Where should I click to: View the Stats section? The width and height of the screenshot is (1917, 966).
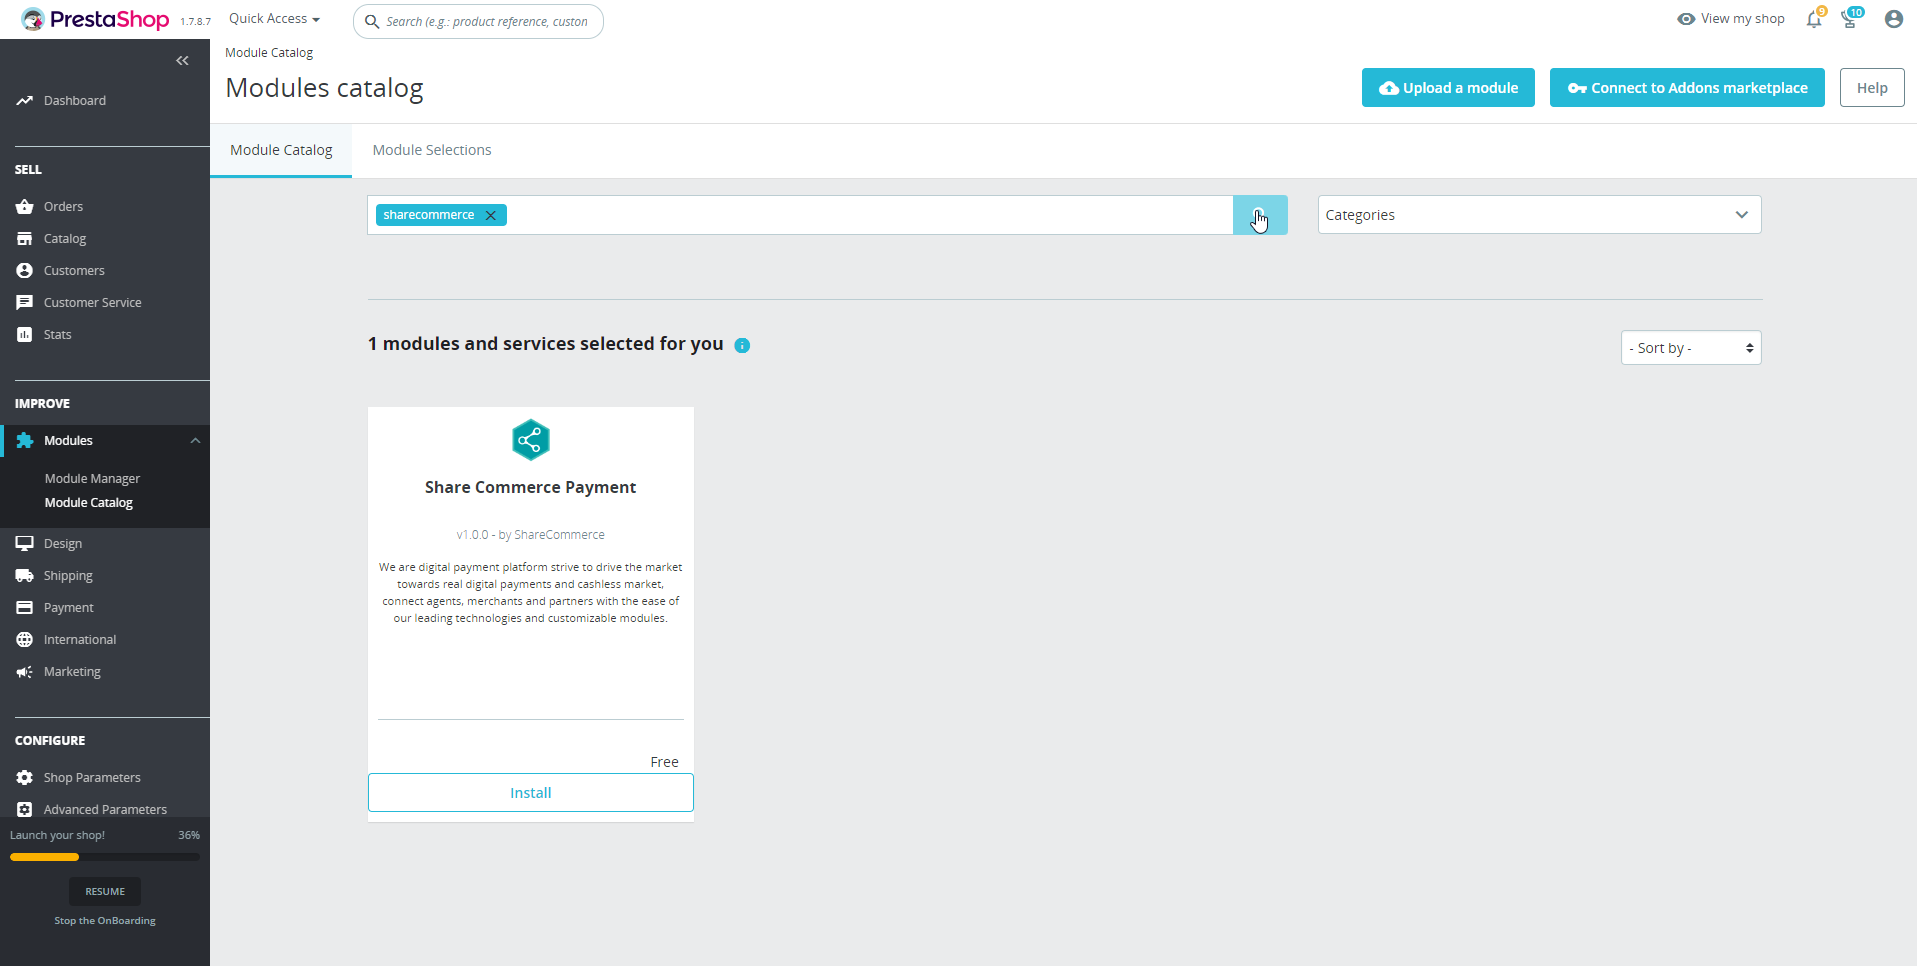[x=56, y=334]
